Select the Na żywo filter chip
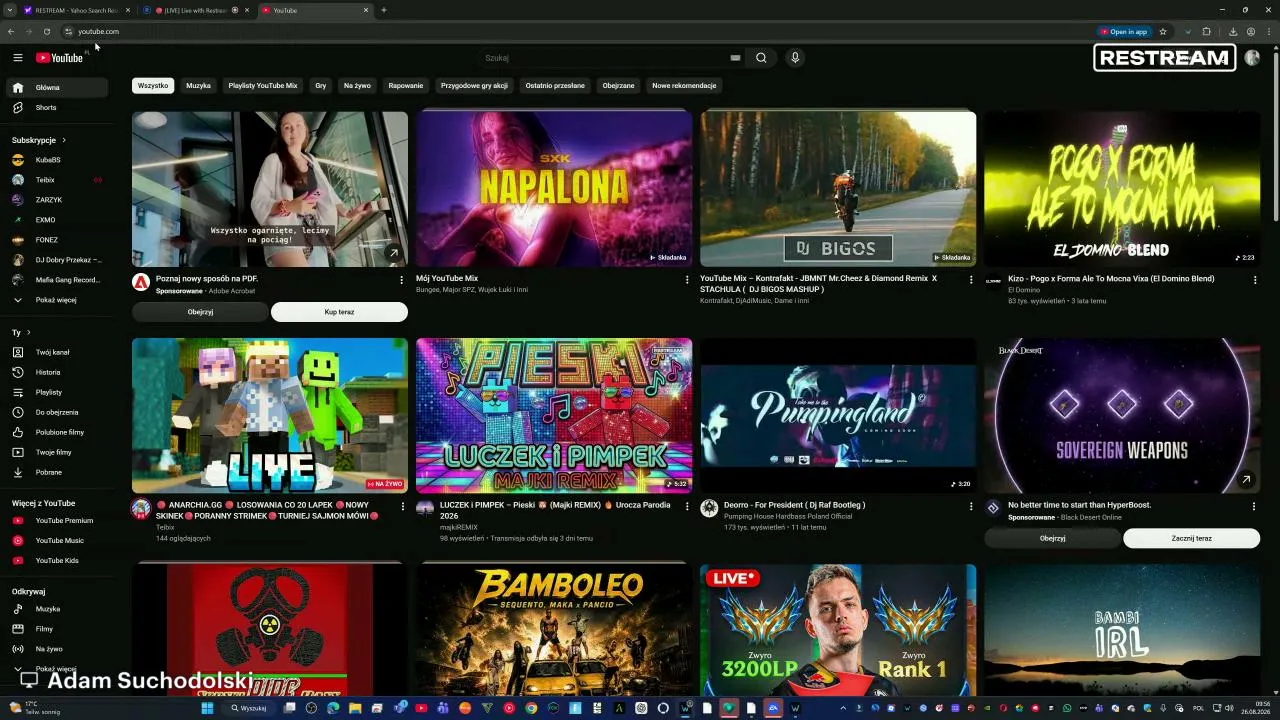Image resolution: width=1280 pixels, height=720 pixels. (x=357, y=85)
